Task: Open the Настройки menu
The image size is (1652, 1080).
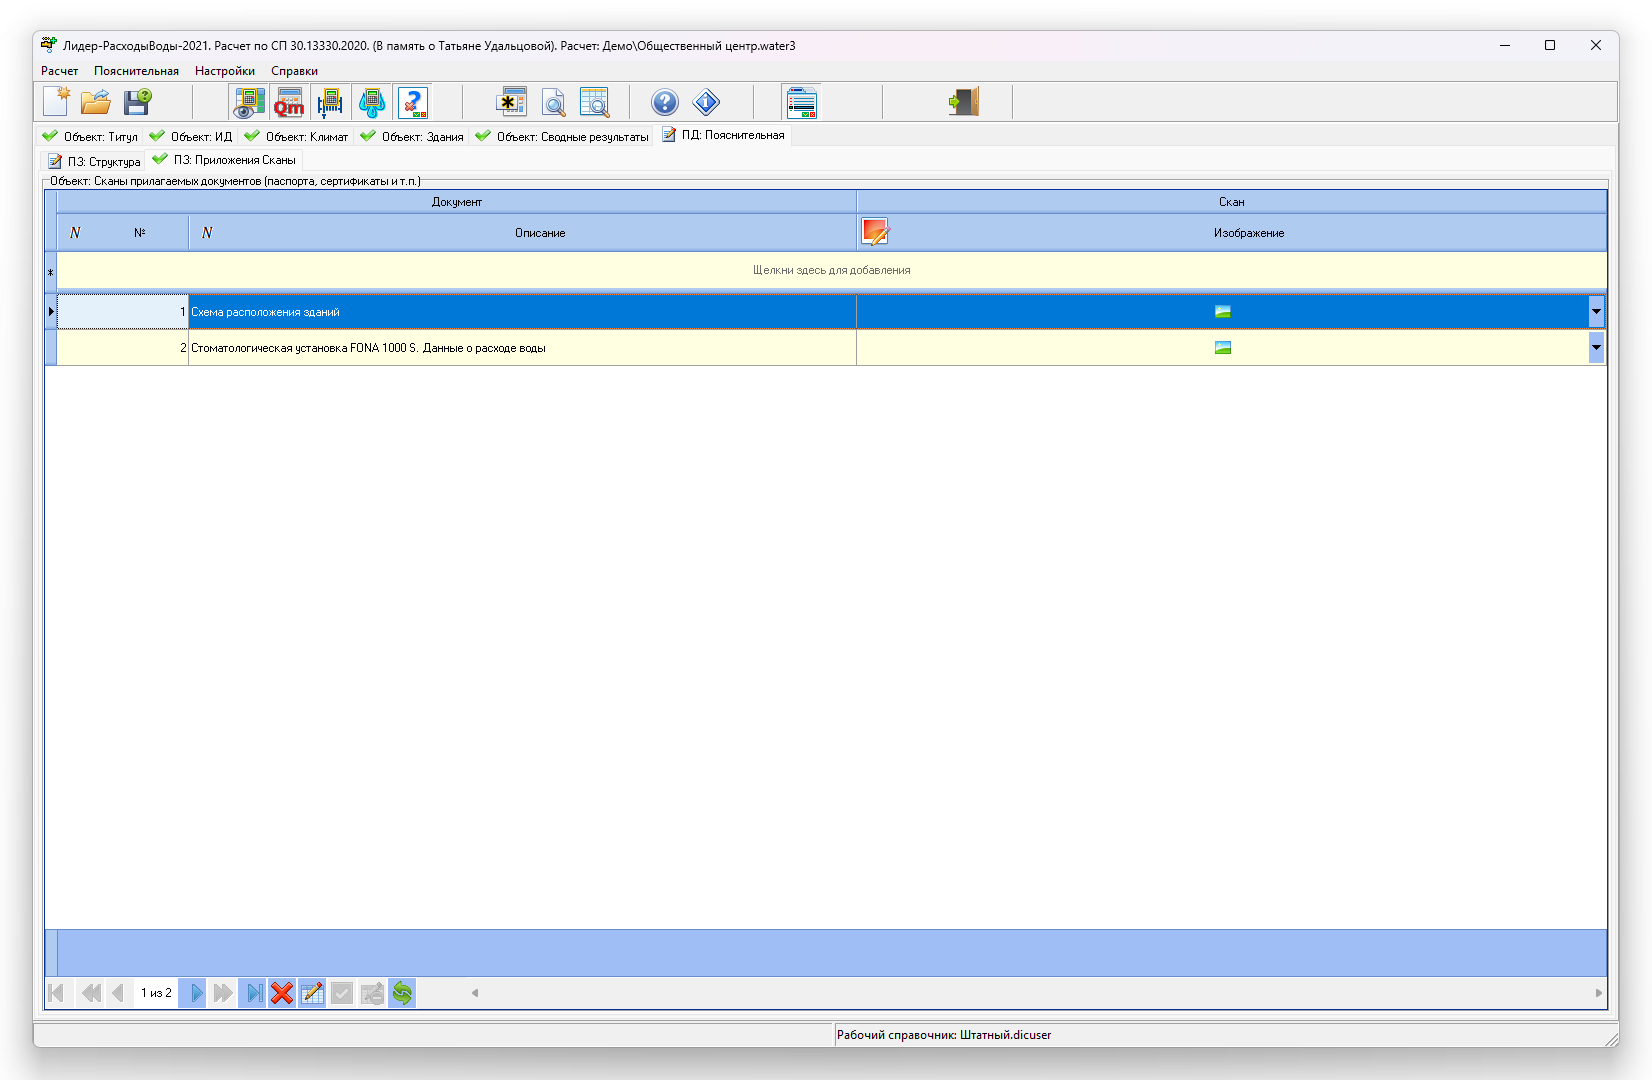Action: click(225, 71)
